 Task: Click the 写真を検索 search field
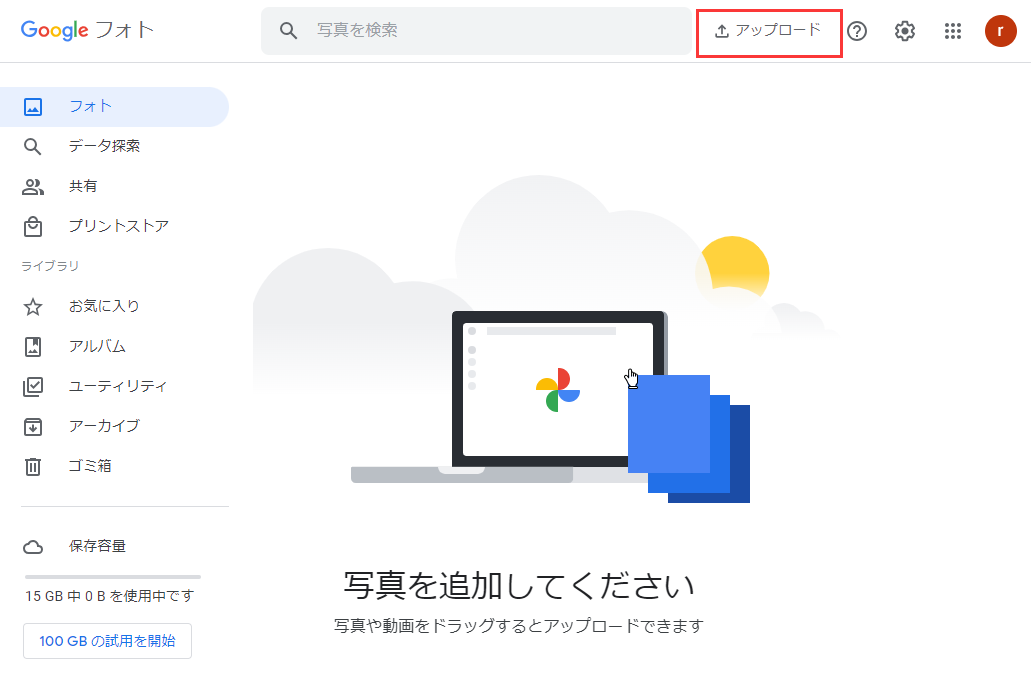(x=477, y=30)
